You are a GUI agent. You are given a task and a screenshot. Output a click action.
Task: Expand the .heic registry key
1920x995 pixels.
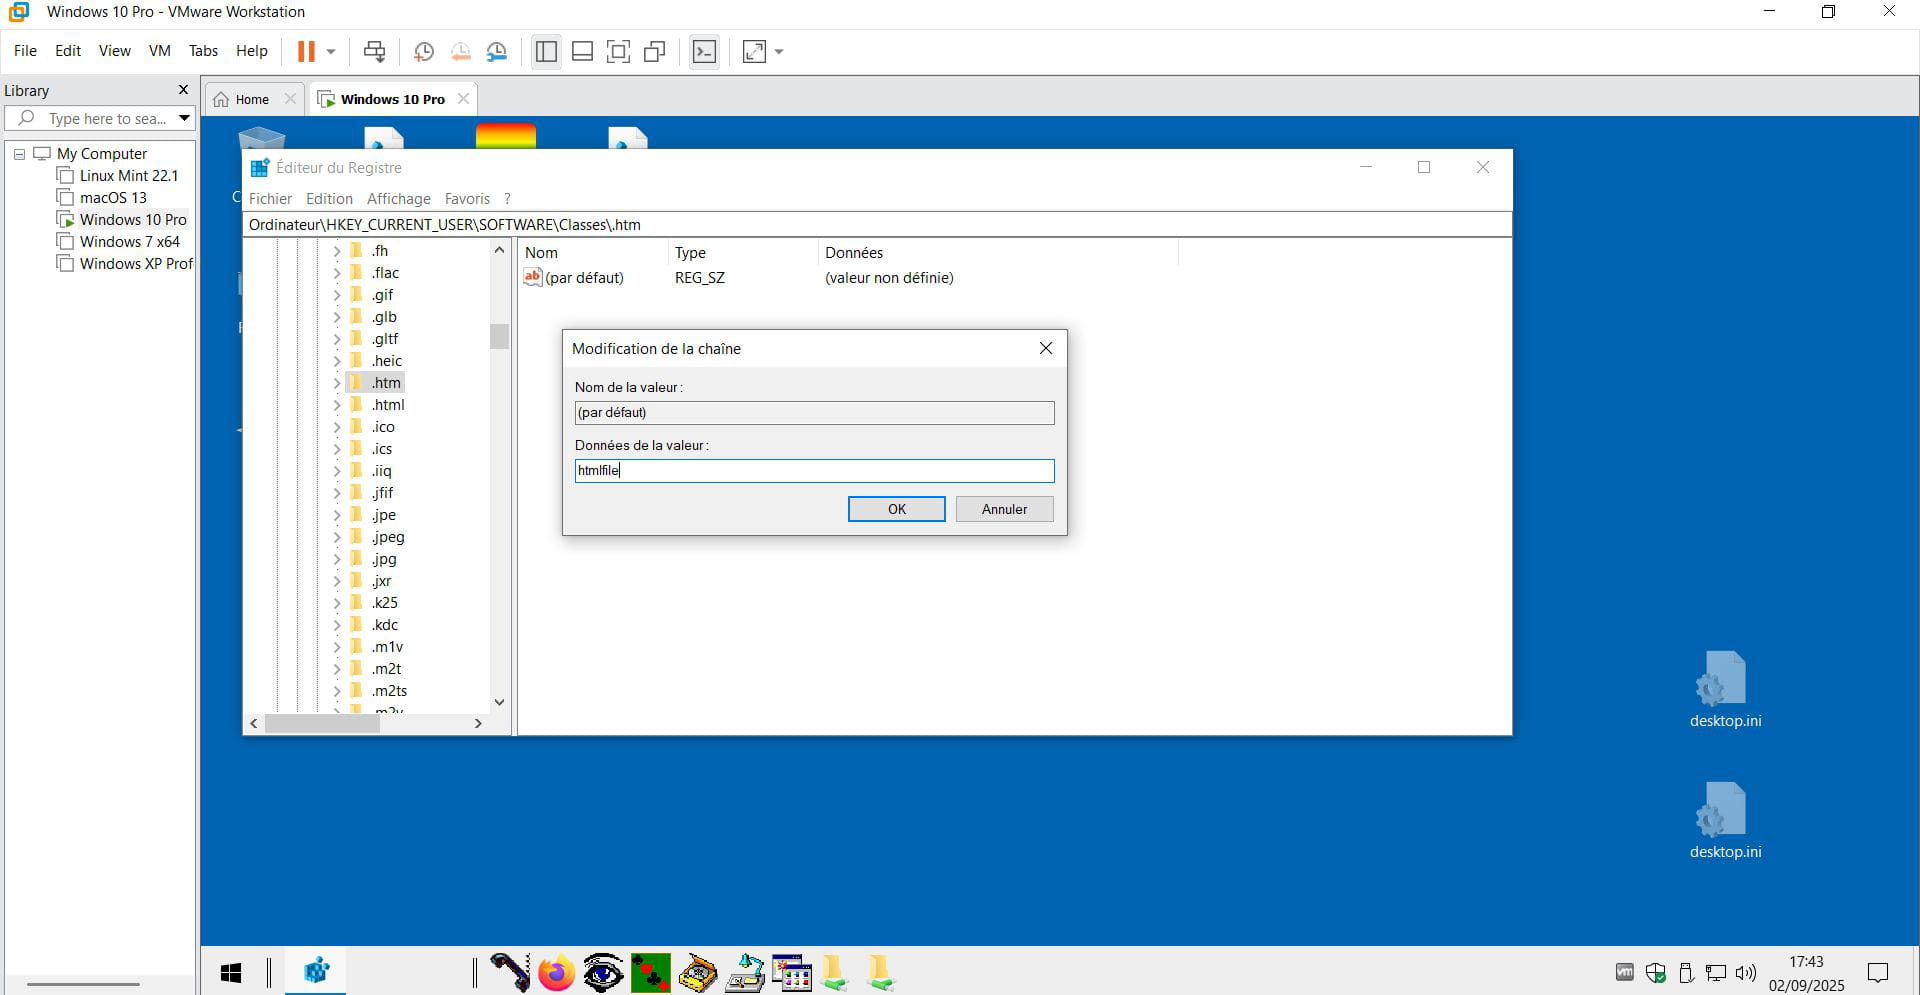tap(336, 361)
